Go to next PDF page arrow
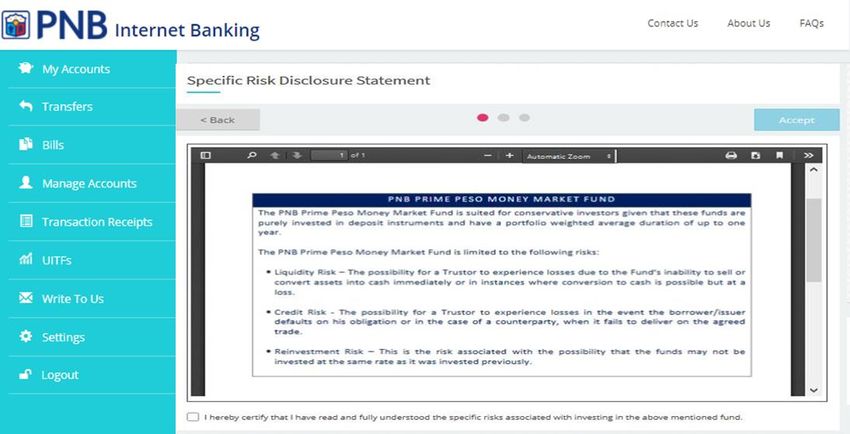Viewport: 850px width, 434px height. click(296, 156)
